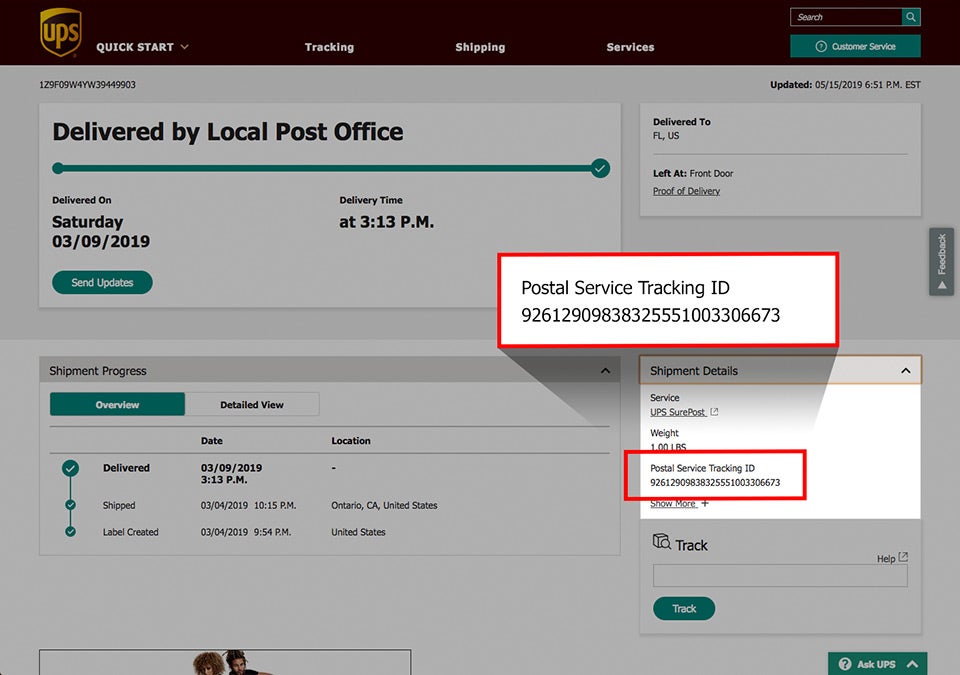The image size is (960, 675).
Task: Open the Shipping menu
Action: pos(480,47)
